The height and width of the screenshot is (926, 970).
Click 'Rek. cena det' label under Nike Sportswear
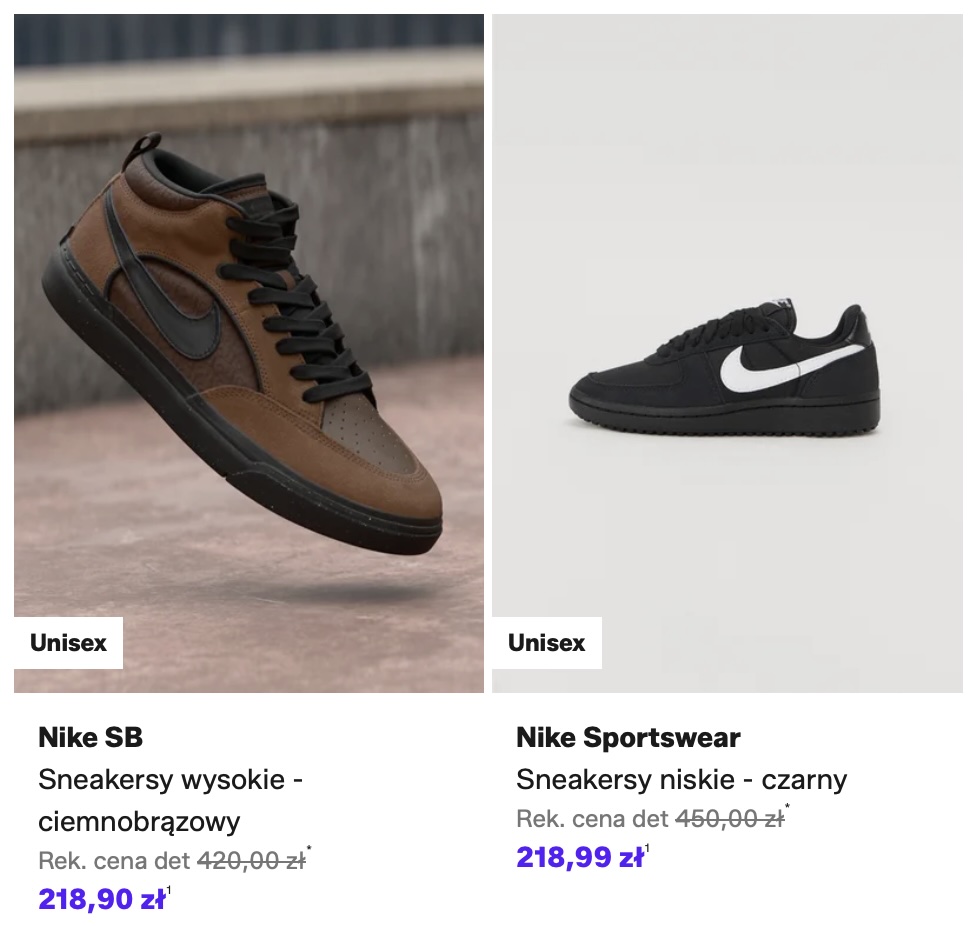[592, 818]
